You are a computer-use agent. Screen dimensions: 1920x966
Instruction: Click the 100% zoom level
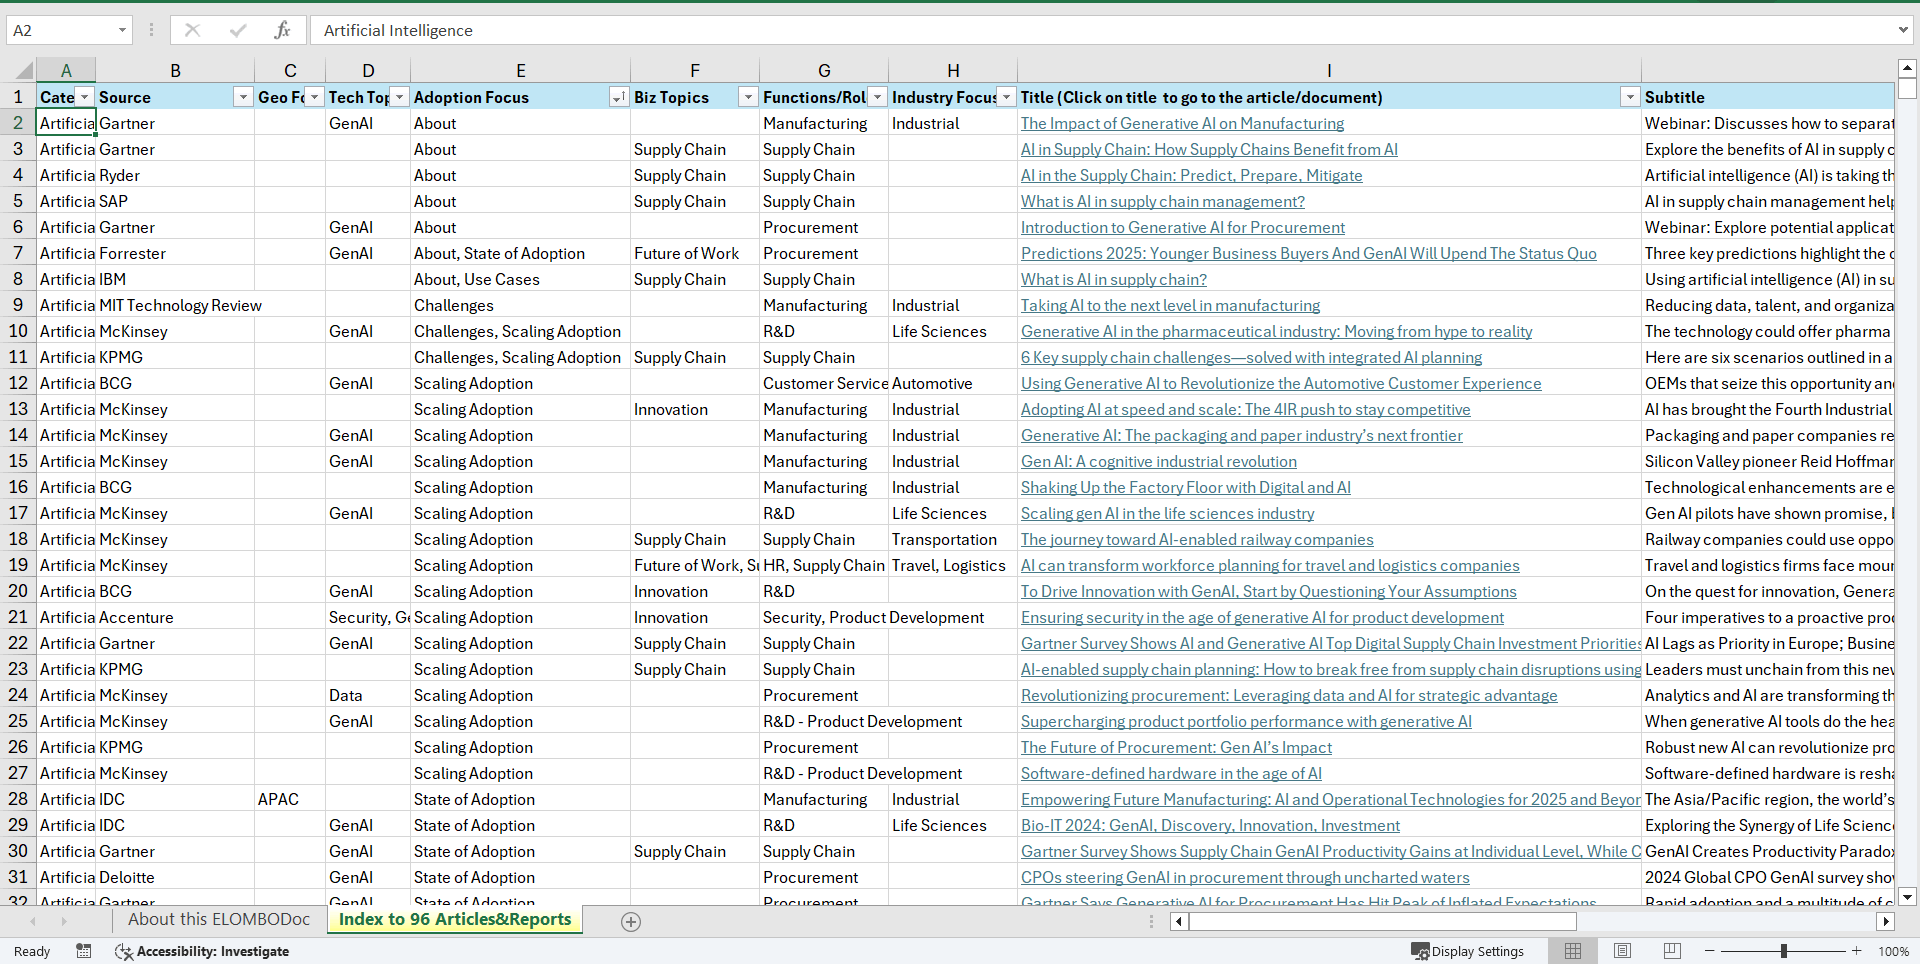(x=1893, y=951)
